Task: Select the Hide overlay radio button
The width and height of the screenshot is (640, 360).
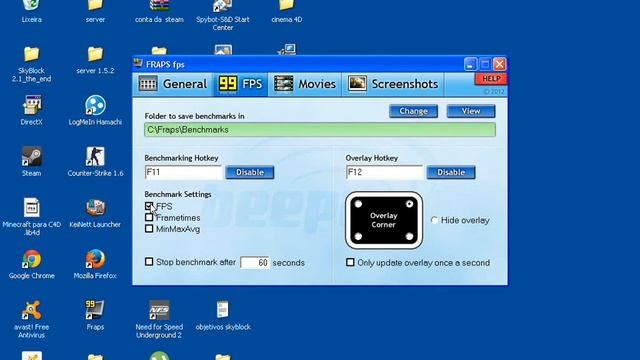Action: [x=434, y=220]
